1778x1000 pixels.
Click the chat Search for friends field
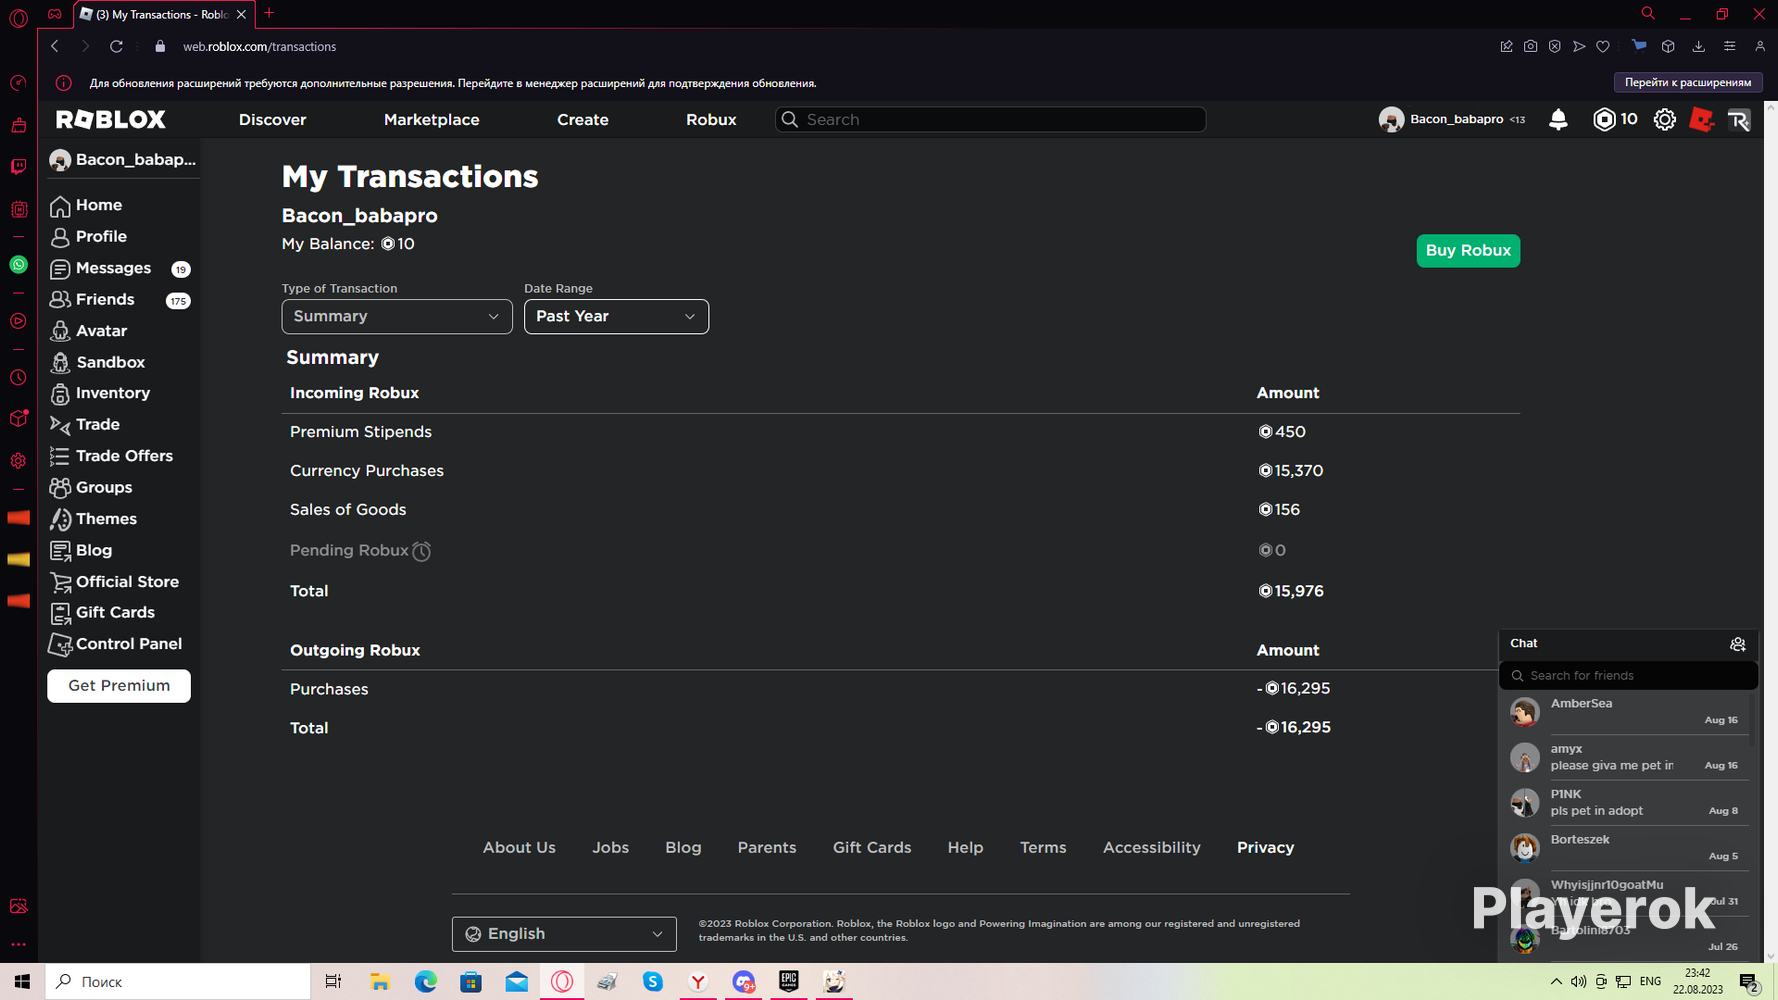click(1628, 676)
